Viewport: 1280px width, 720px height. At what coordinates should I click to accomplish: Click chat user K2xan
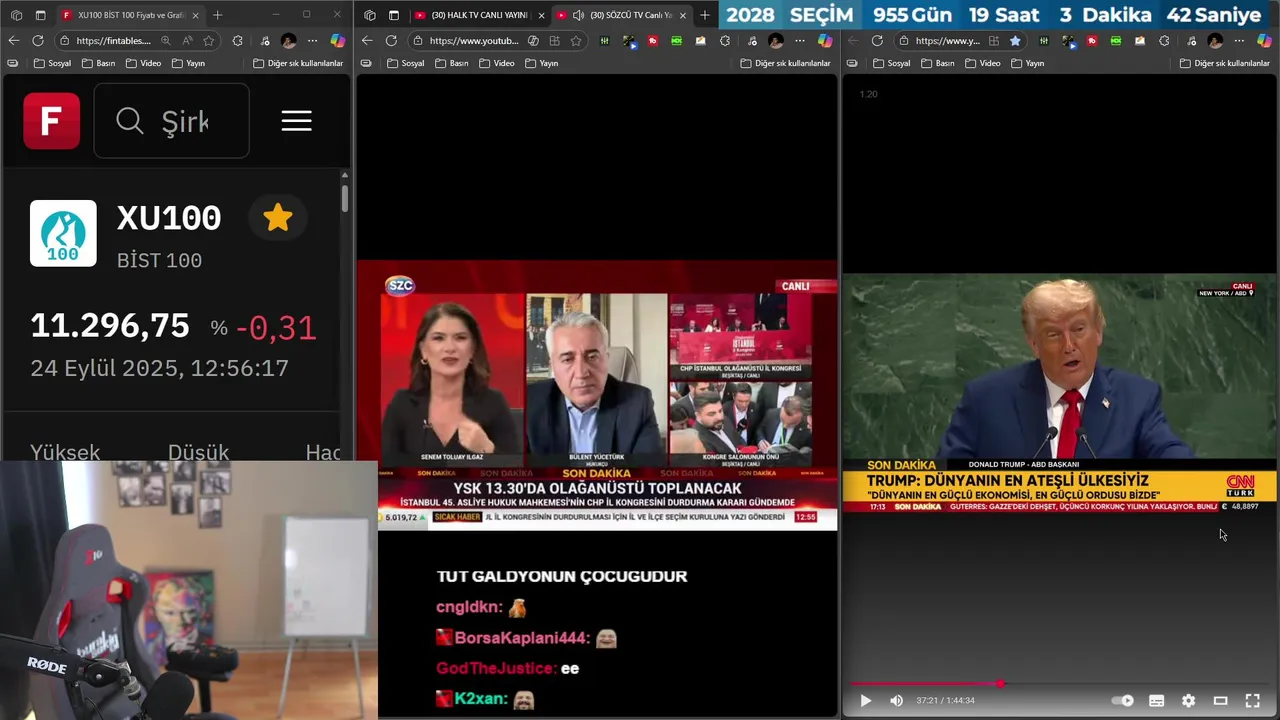(481, 699)
